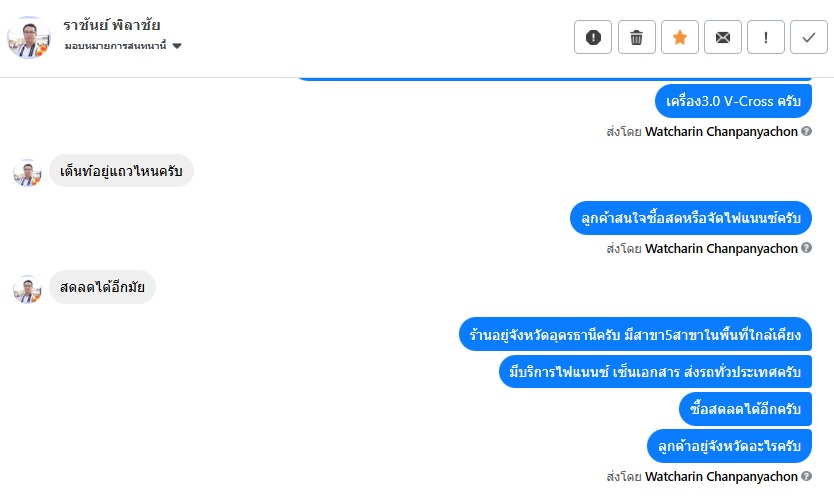The image size is (834, 502).
Task: Click avatar beside เต็นท์อยู่แถวไหนครับ message
Action: pyautogui.click(x=27, y=172)
